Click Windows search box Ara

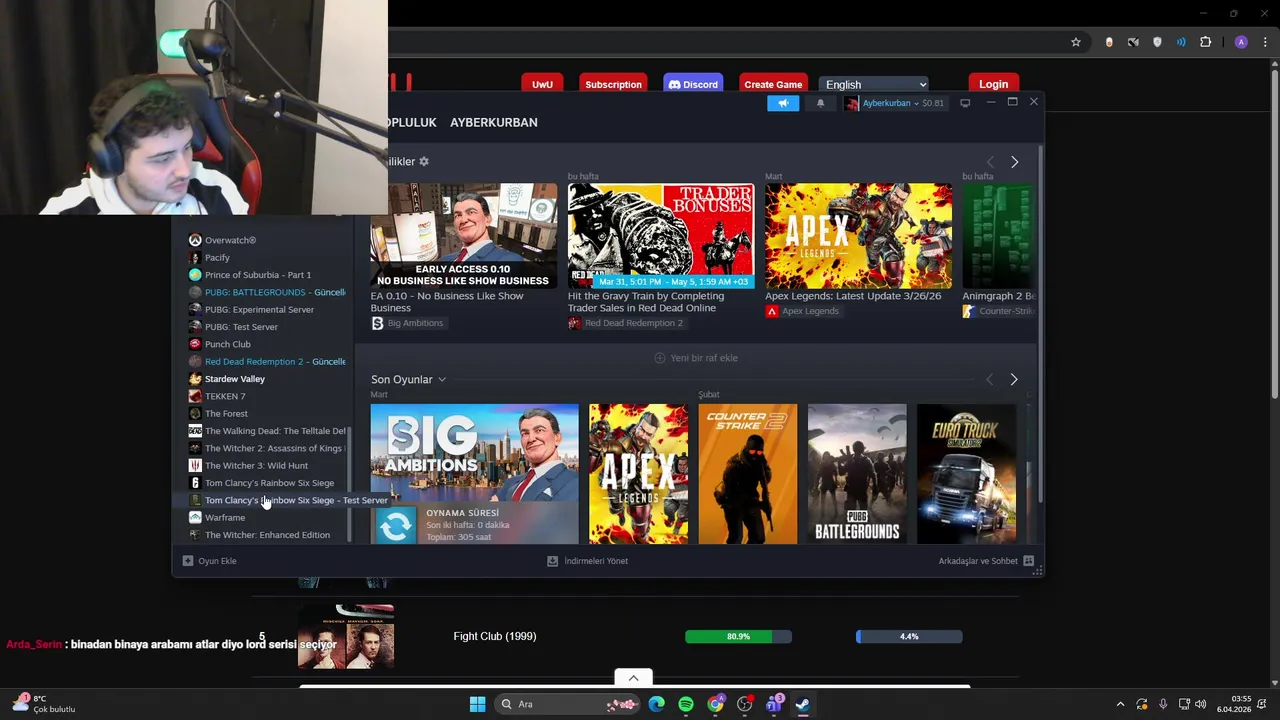tap(568, 704)
